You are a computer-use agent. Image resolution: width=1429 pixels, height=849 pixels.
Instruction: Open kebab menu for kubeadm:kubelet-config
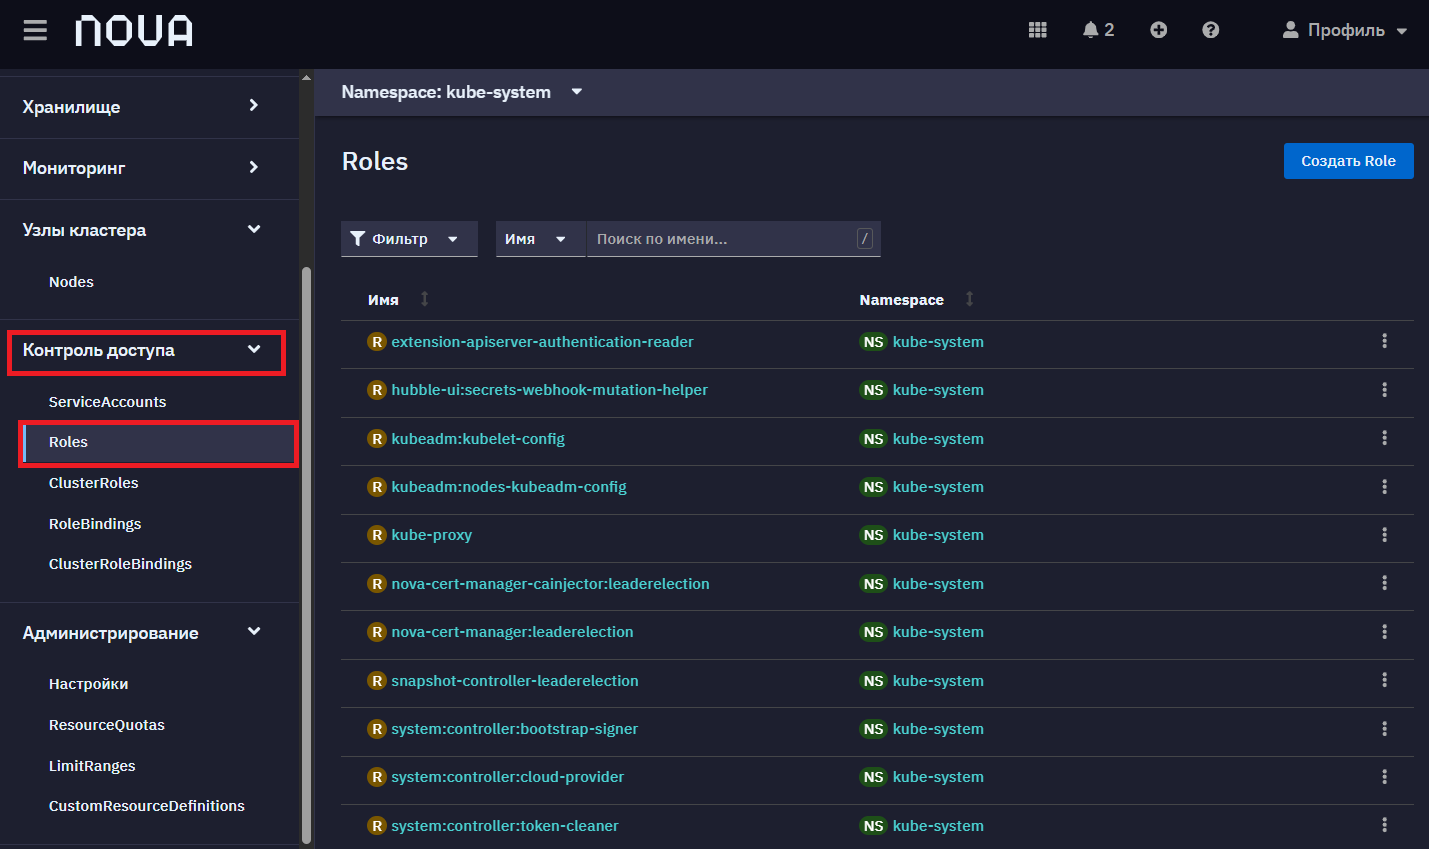pos(1384,438)
